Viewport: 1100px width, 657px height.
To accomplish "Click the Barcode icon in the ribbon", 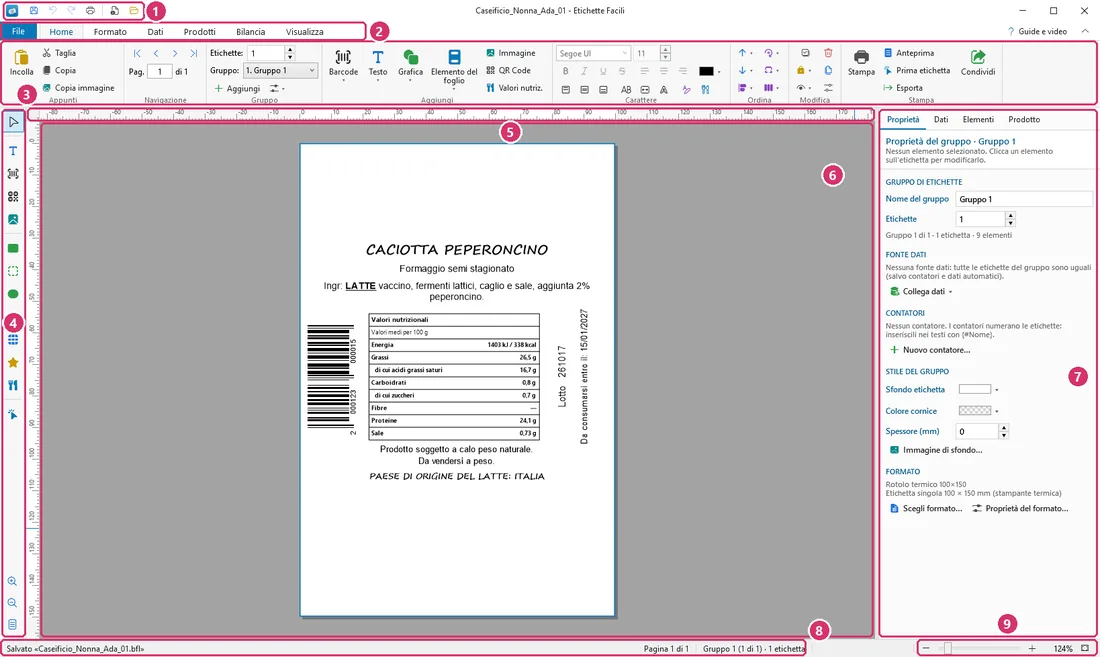I will (343, 57).
